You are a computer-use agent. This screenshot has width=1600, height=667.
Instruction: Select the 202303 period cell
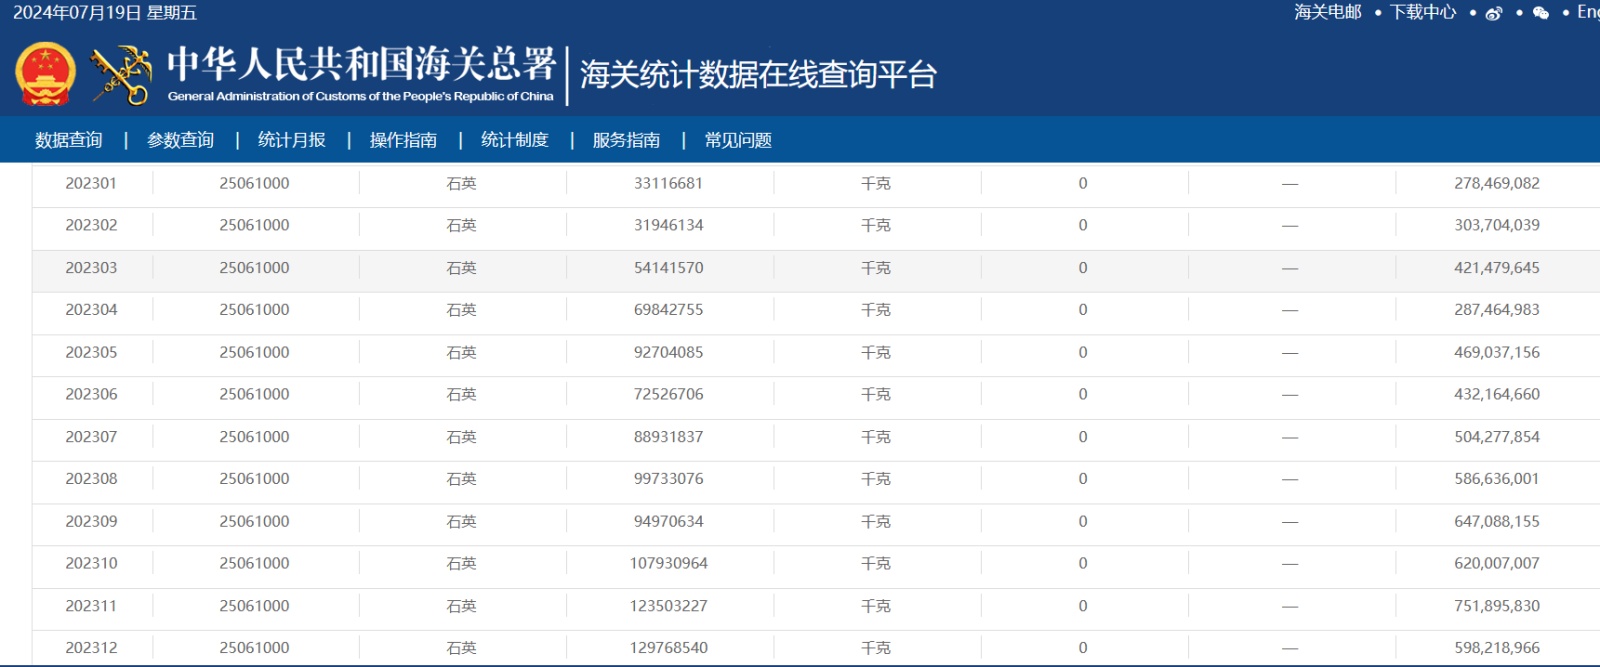click(91, 268)
